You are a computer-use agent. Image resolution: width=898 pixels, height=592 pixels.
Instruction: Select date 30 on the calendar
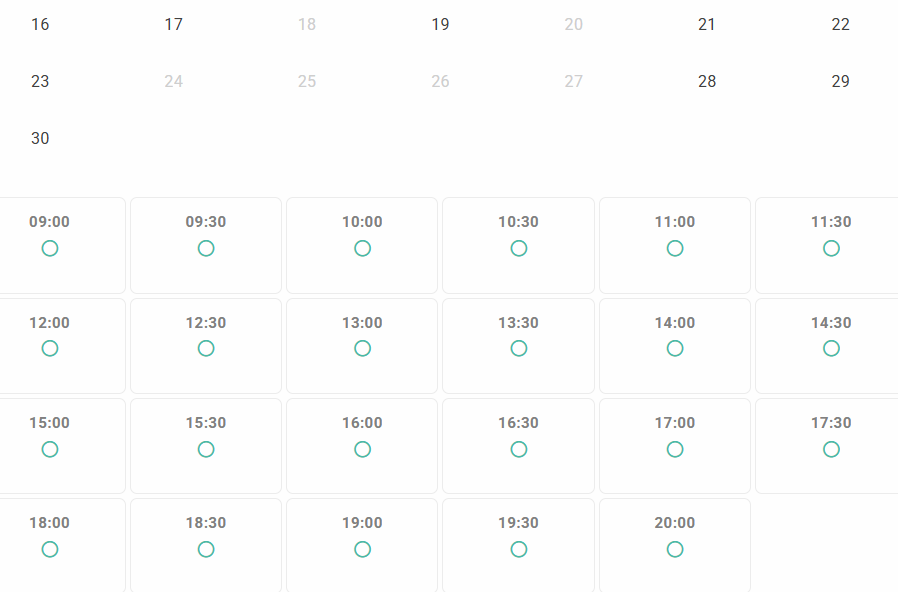point(40,138)
